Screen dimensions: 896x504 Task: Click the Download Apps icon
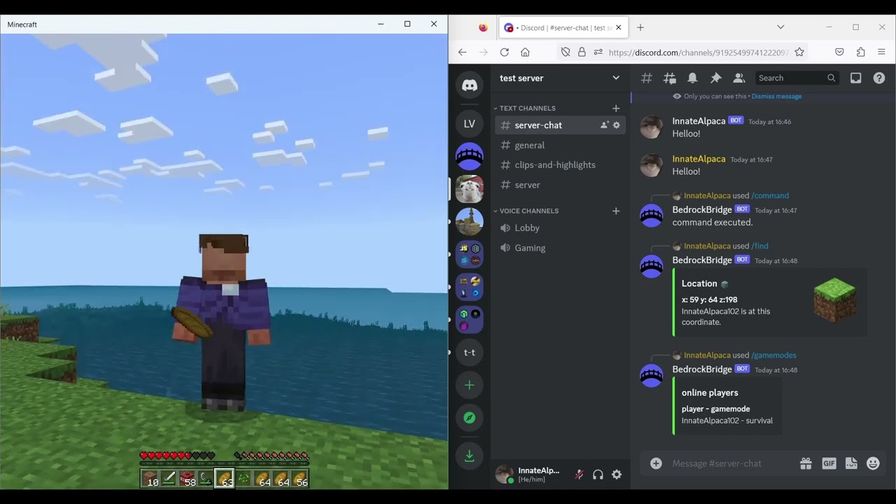click(469, 456)
